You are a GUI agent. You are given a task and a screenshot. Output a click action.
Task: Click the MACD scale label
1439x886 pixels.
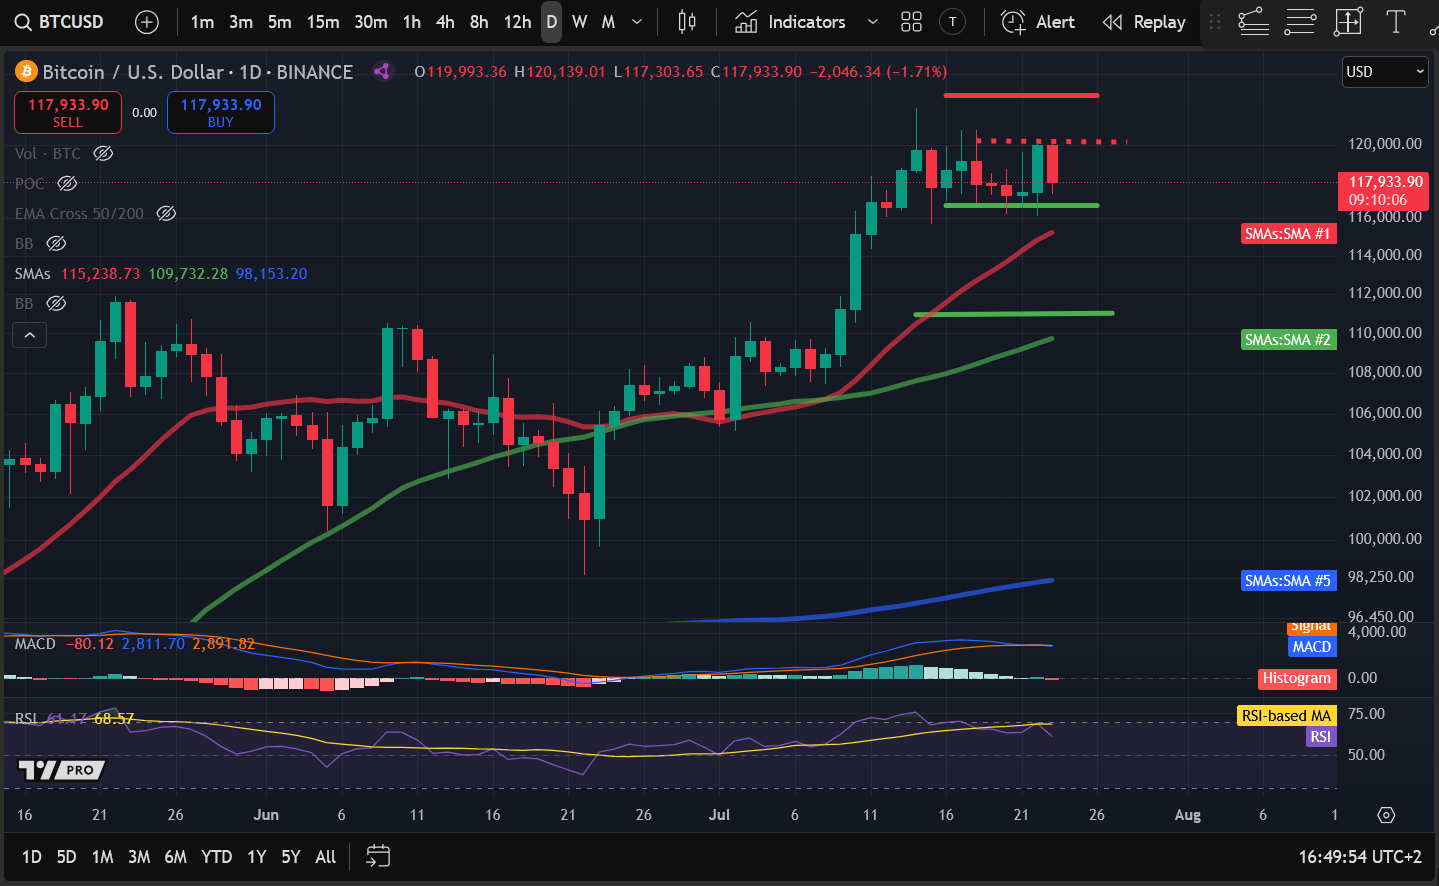(1311, 647)
